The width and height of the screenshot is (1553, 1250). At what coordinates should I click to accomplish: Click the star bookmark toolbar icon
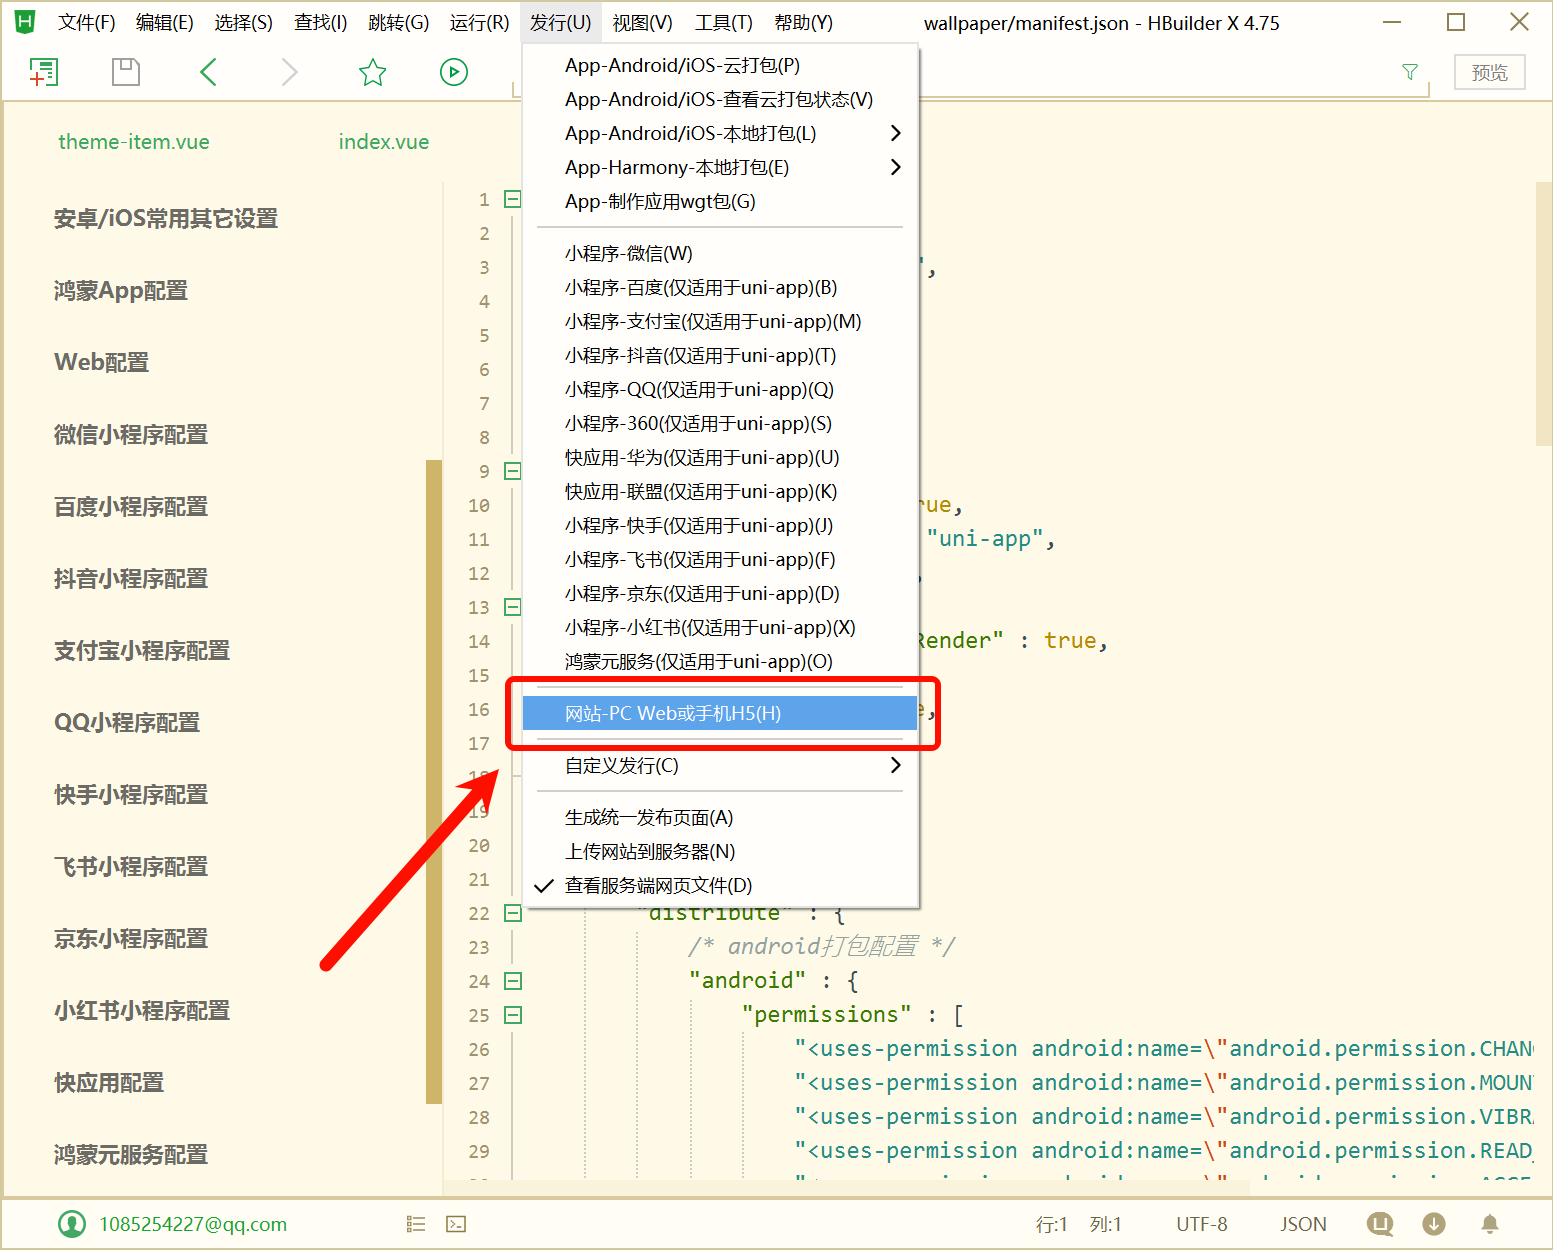pyautogui.click(x=372, y=72)
